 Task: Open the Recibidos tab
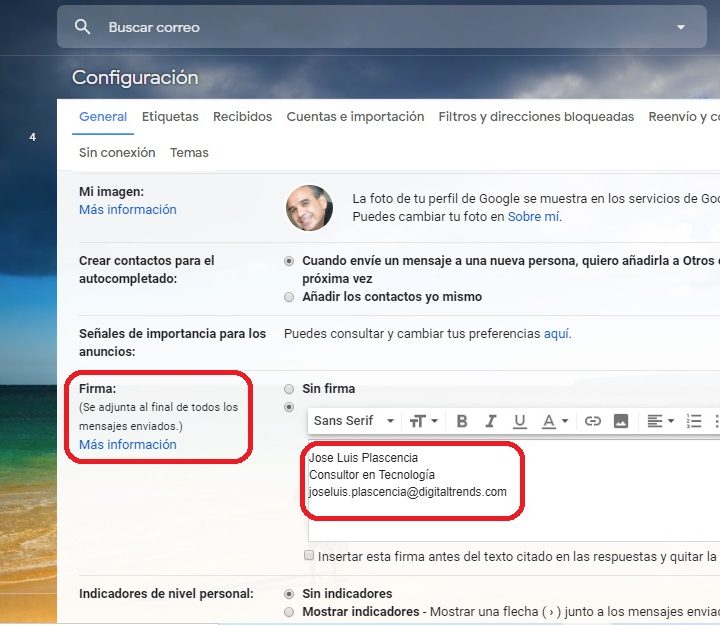(242, 117)
